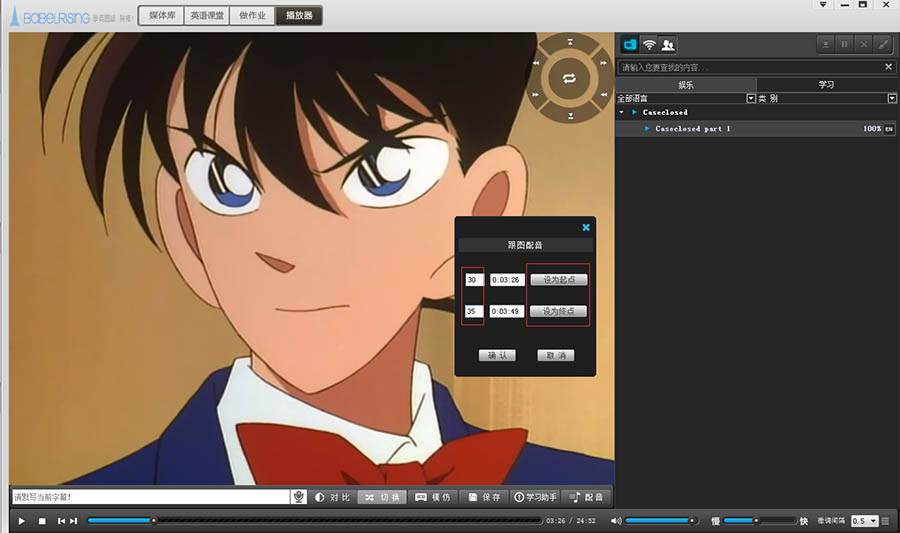The image size is (900, 533).
Task: Click the subtitle dictation input field
Action: click(x=150, y=497)
